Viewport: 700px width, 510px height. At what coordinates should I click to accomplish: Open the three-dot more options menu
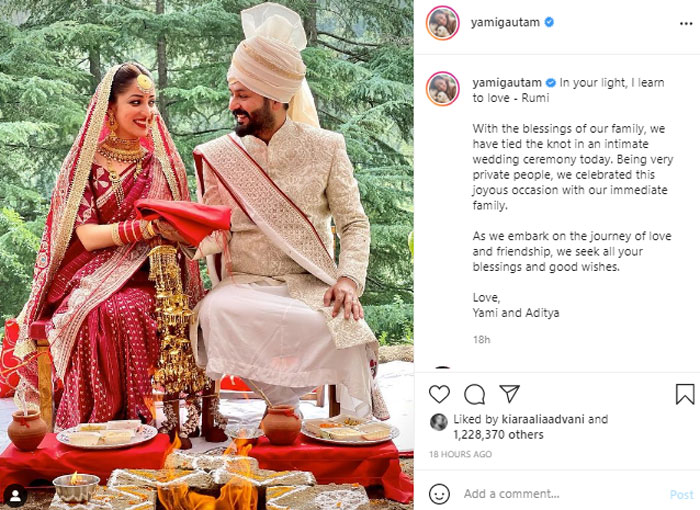[686, 24]
